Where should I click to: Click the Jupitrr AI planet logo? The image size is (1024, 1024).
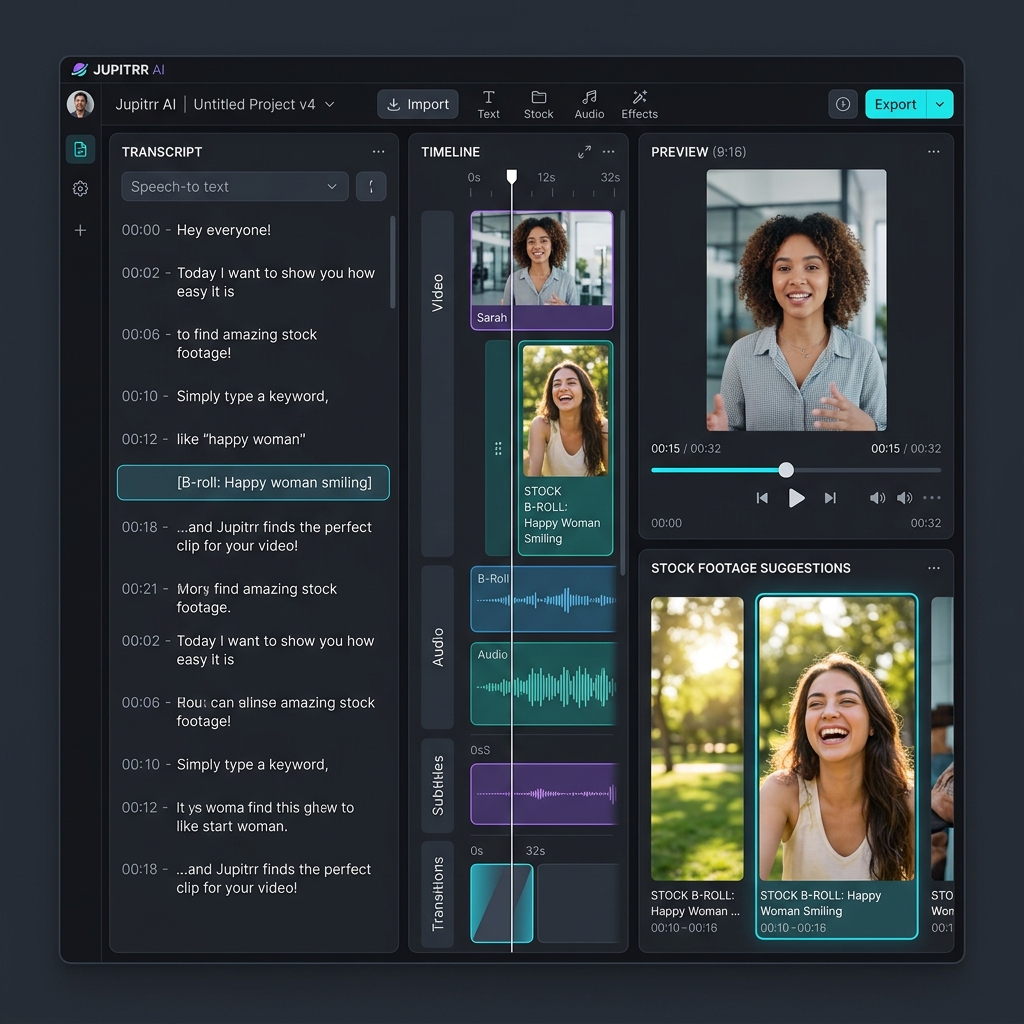pos(80,69)
